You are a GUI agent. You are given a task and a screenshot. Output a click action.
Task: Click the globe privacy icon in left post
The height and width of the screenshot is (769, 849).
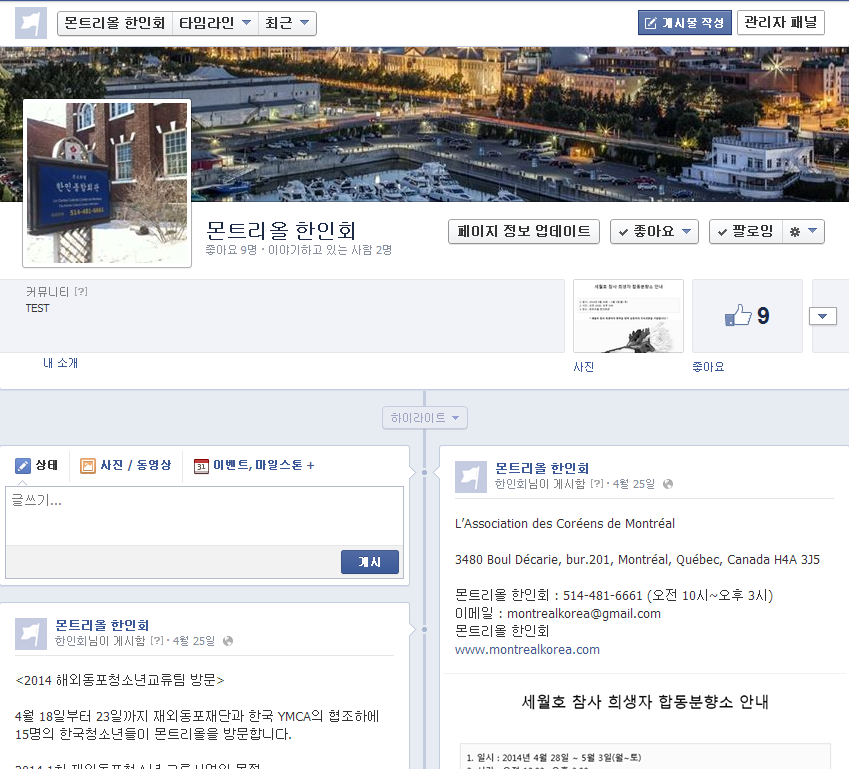(228, 641)
